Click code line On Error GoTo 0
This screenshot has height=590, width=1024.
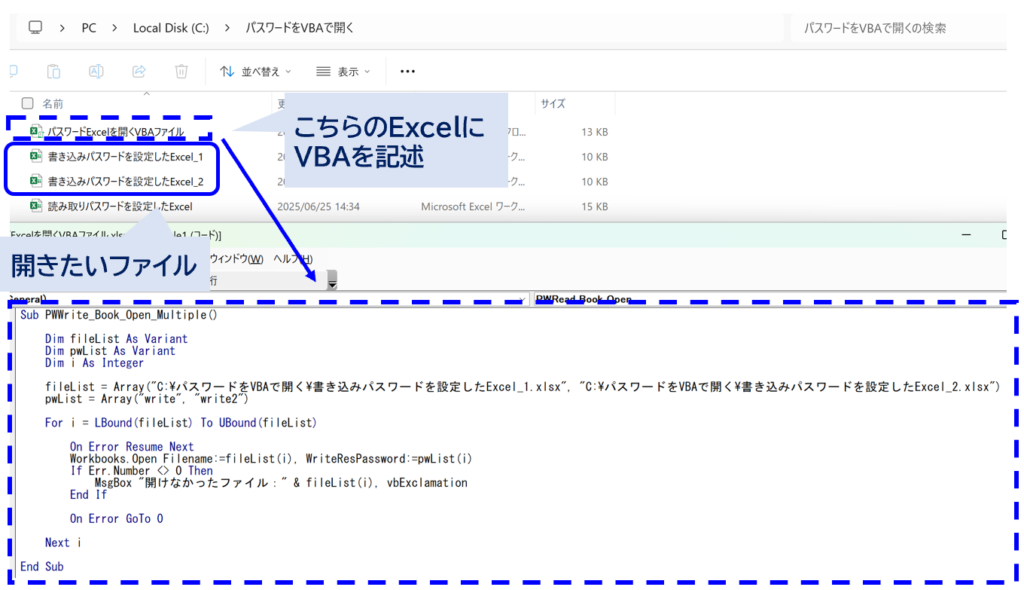(x=116, y=519)
